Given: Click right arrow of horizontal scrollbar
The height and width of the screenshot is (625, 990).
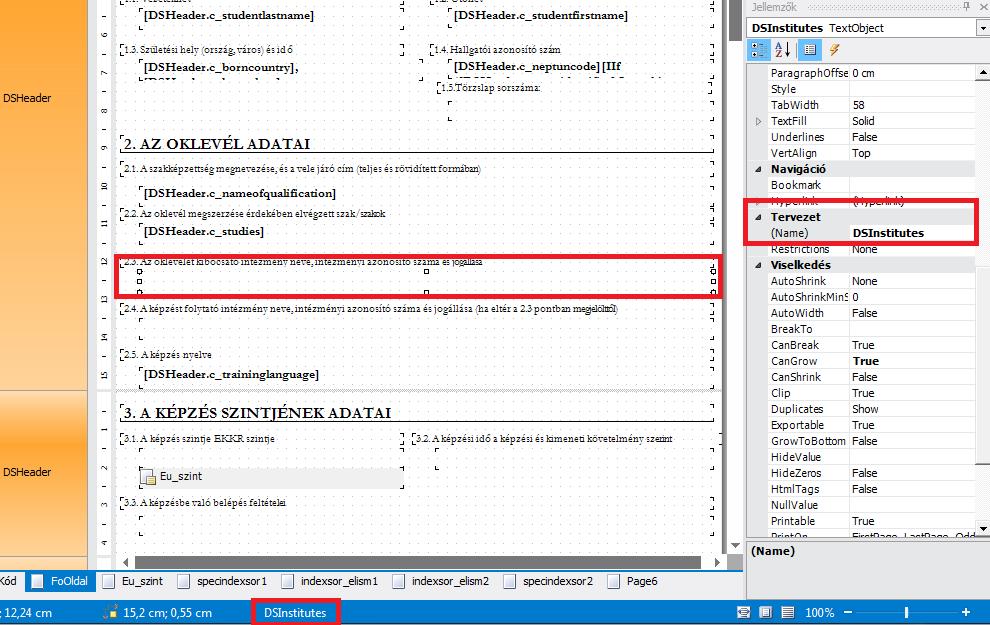Looking at the screenshot, I should [x=717, y=562].
